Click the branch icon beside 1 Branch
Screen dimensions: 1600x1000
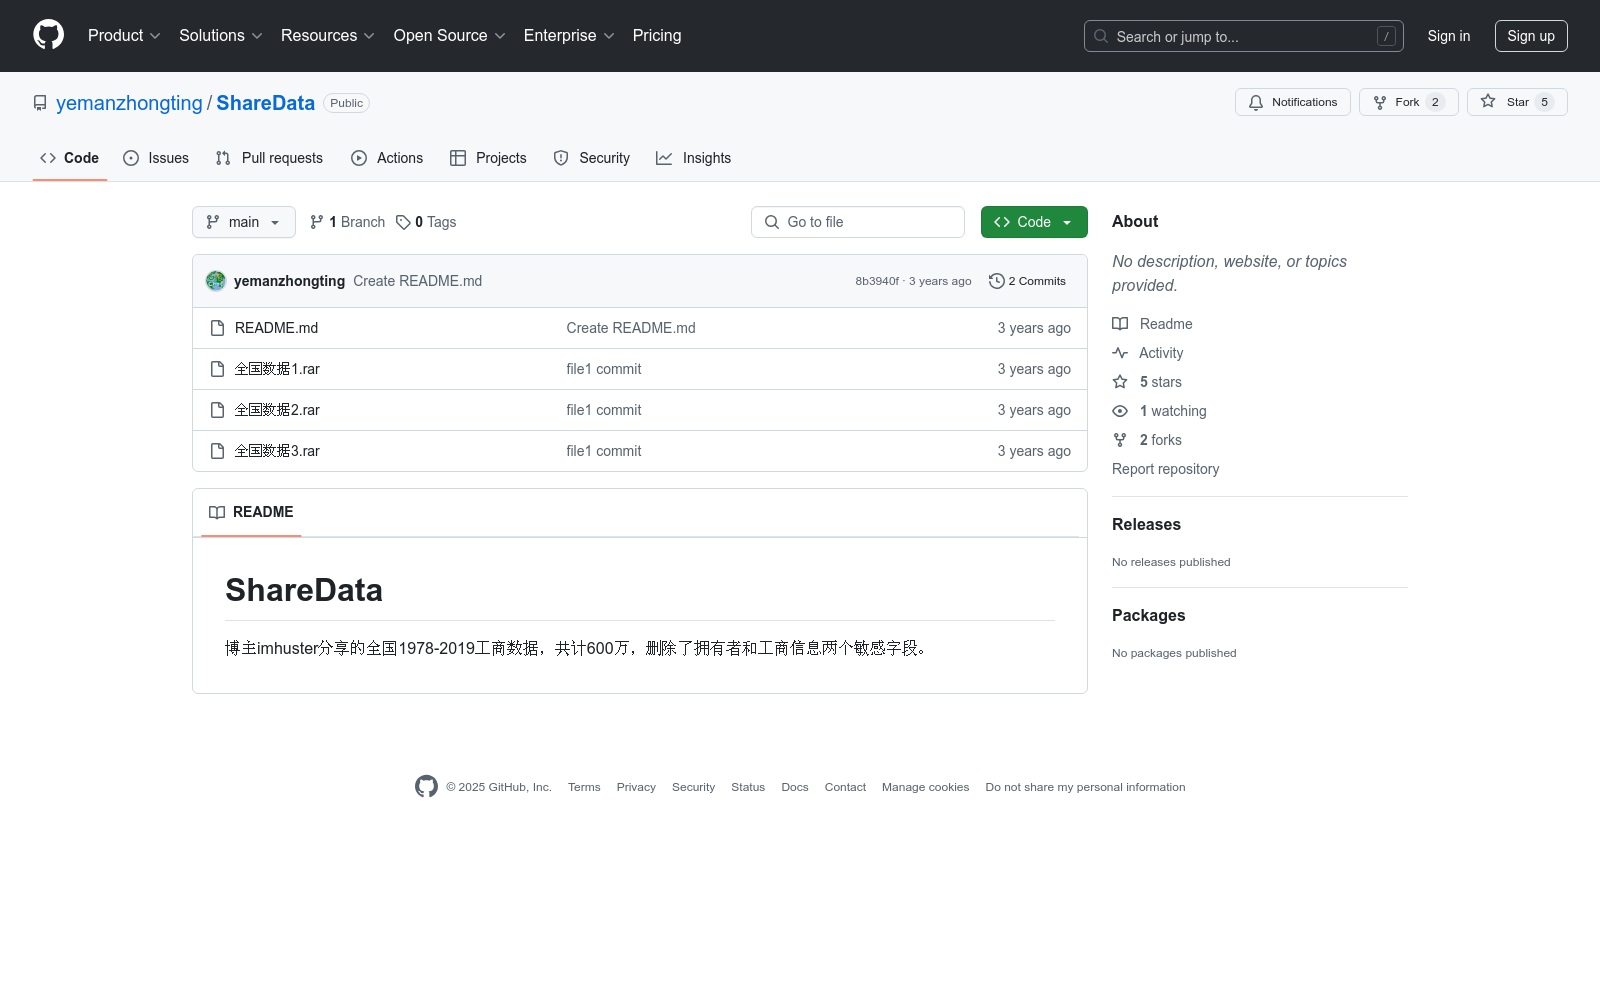tap(317, 222)
